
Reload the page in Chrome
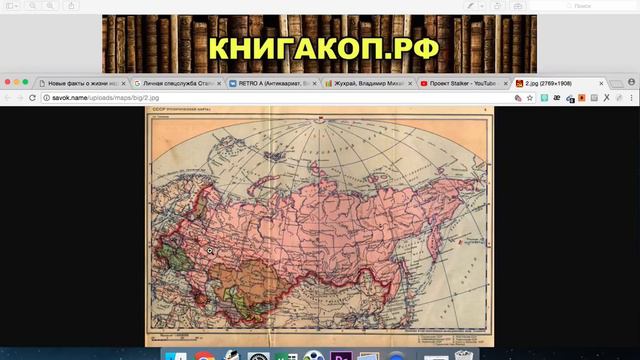pos(33,98)
